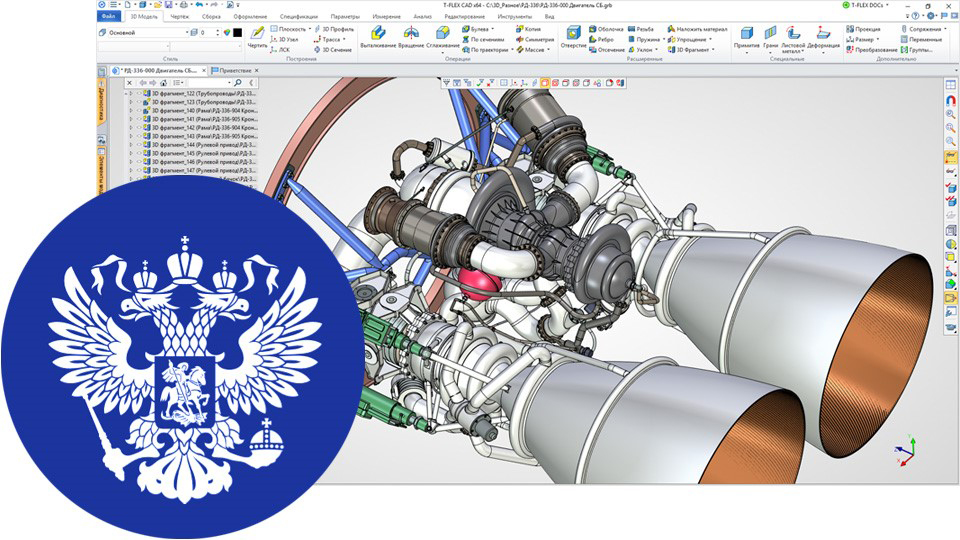960x540 pixels.
Task: Select the Чертить sketch tool
Action: pos(257,37)
